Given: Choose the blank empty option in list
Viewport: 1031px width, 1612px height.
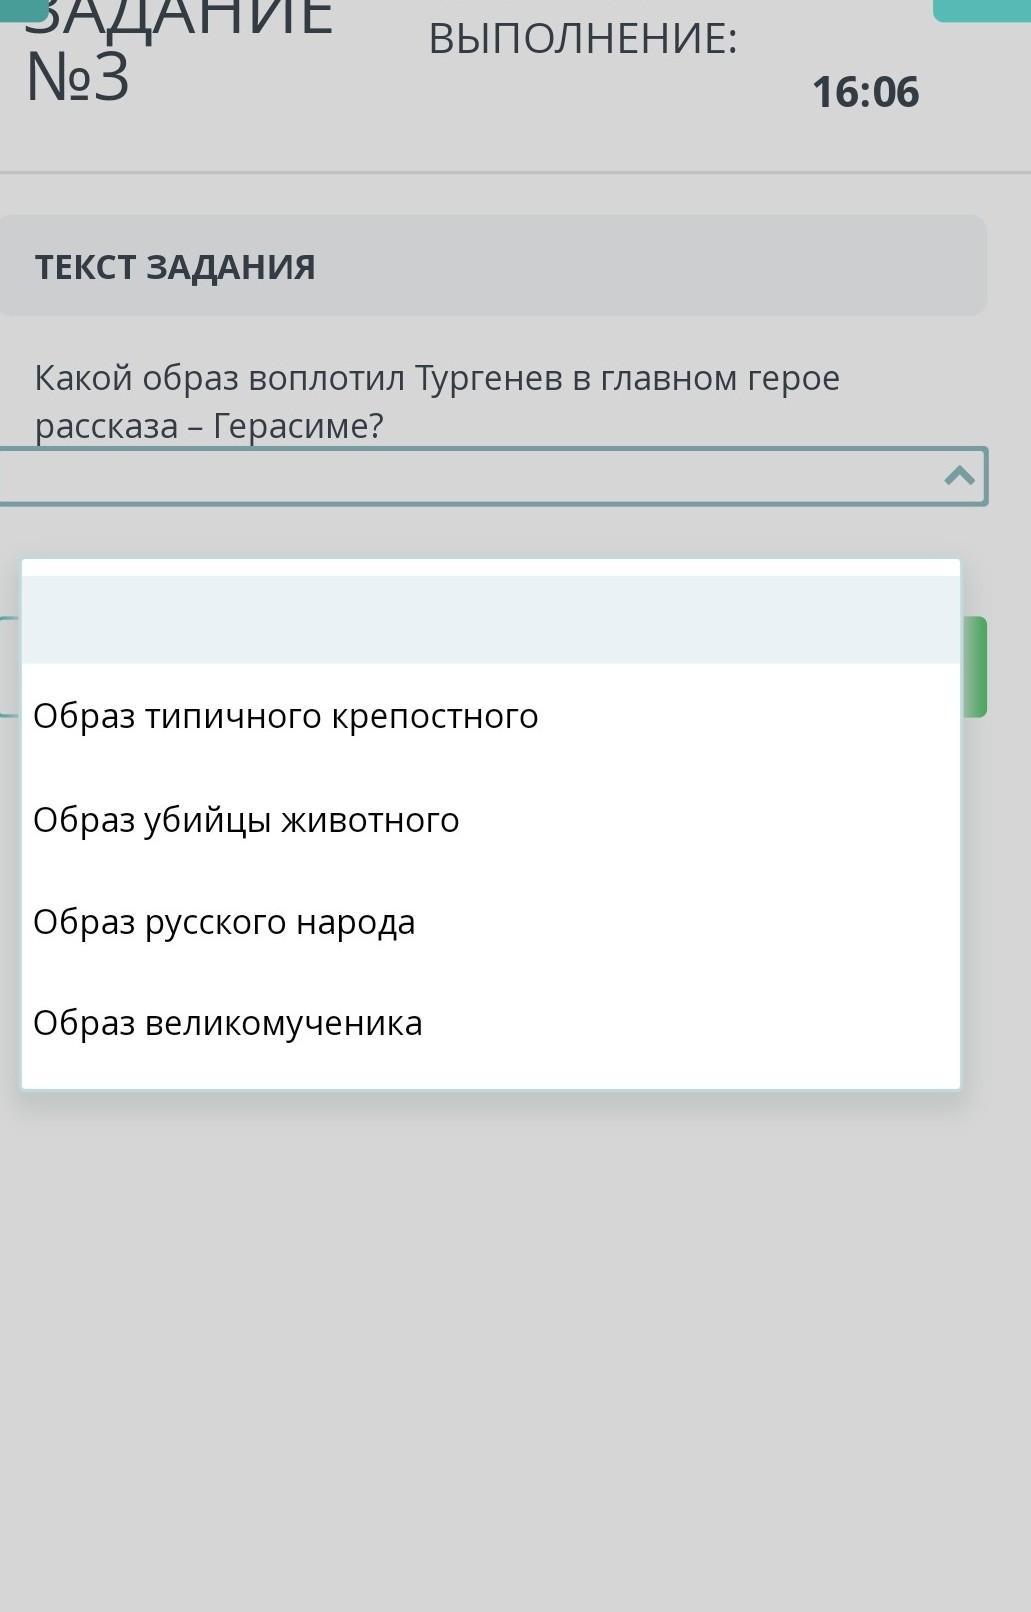Looking at the screenshot, I should (x=490, y=619).
